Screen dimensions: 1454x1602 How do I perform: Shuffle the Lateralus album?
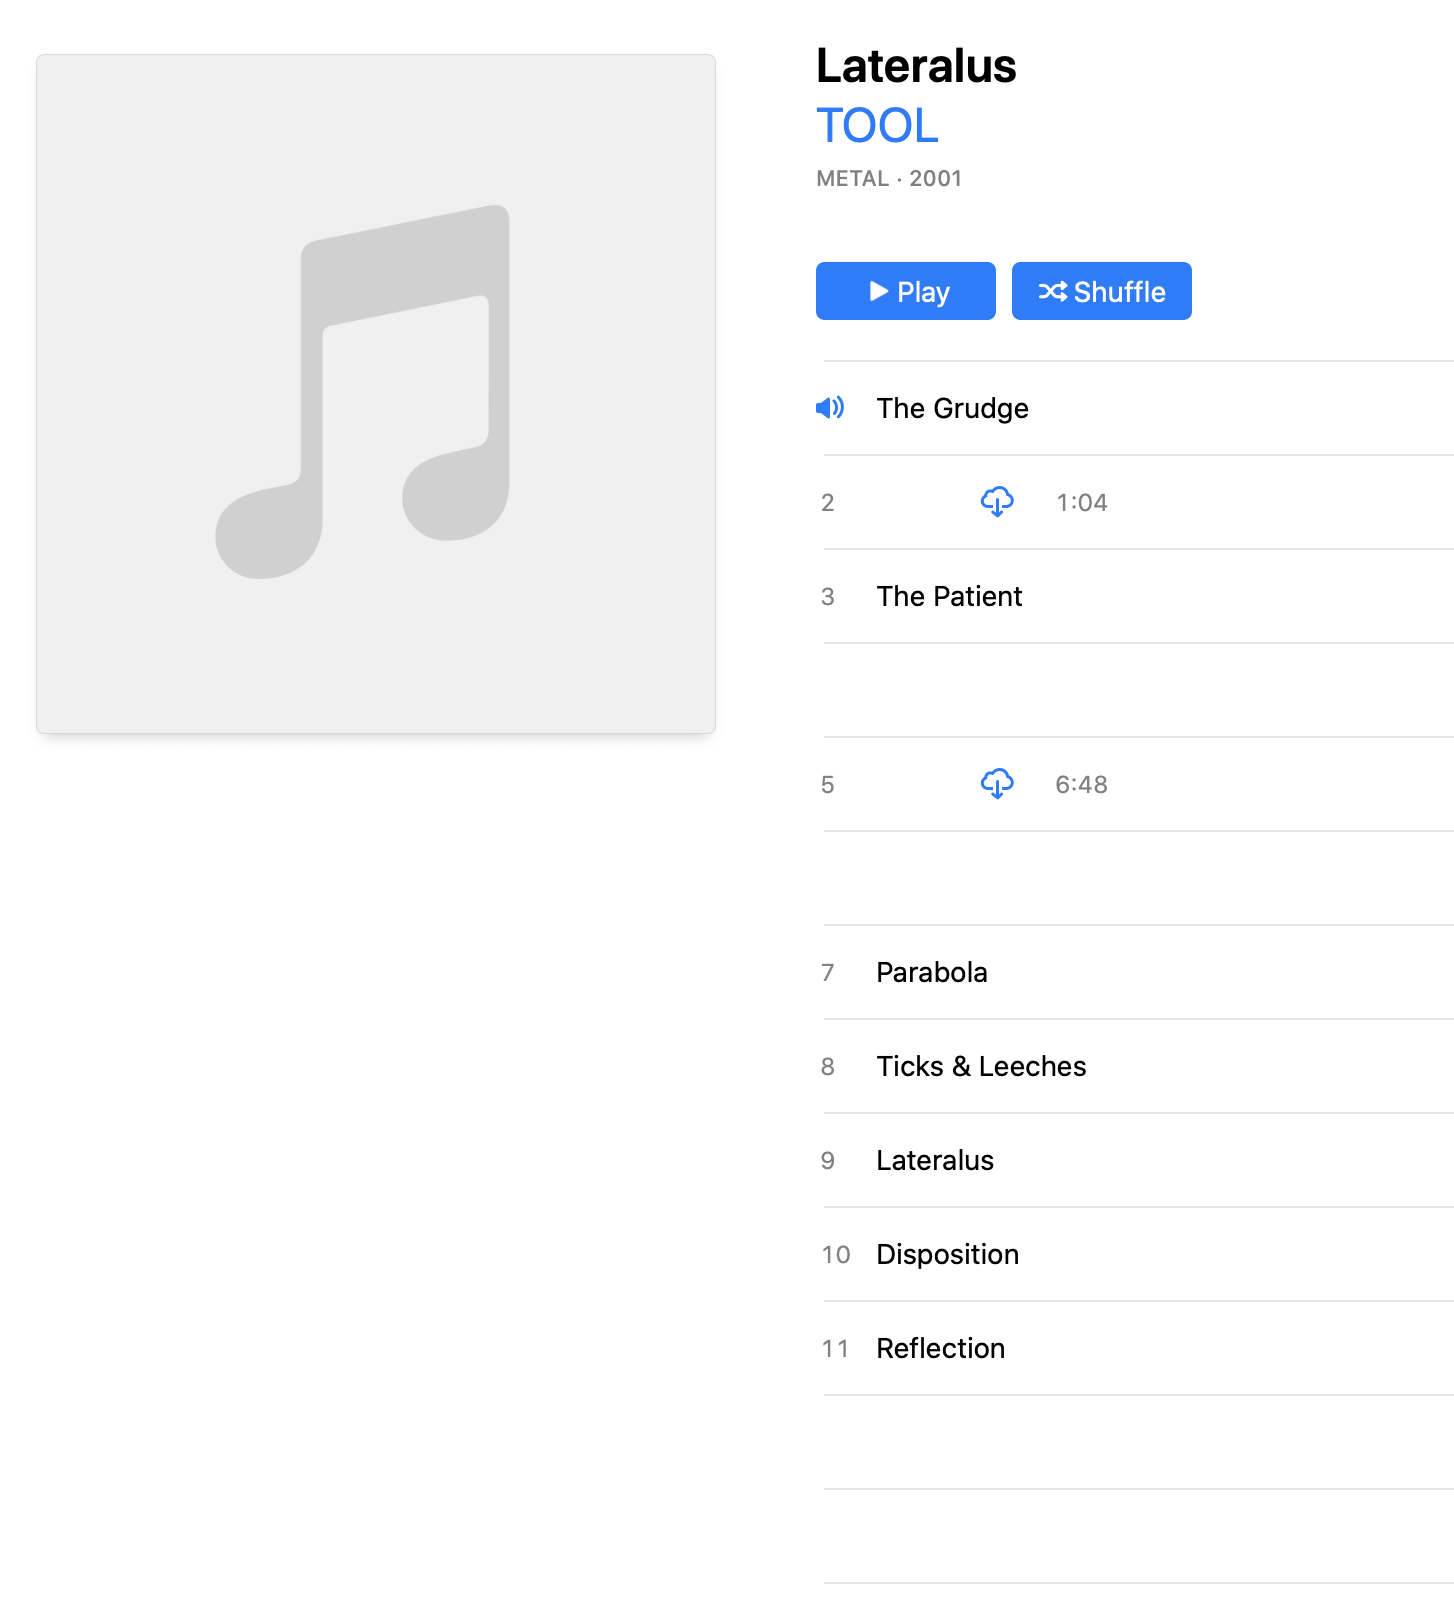(x=1101, y=291)
